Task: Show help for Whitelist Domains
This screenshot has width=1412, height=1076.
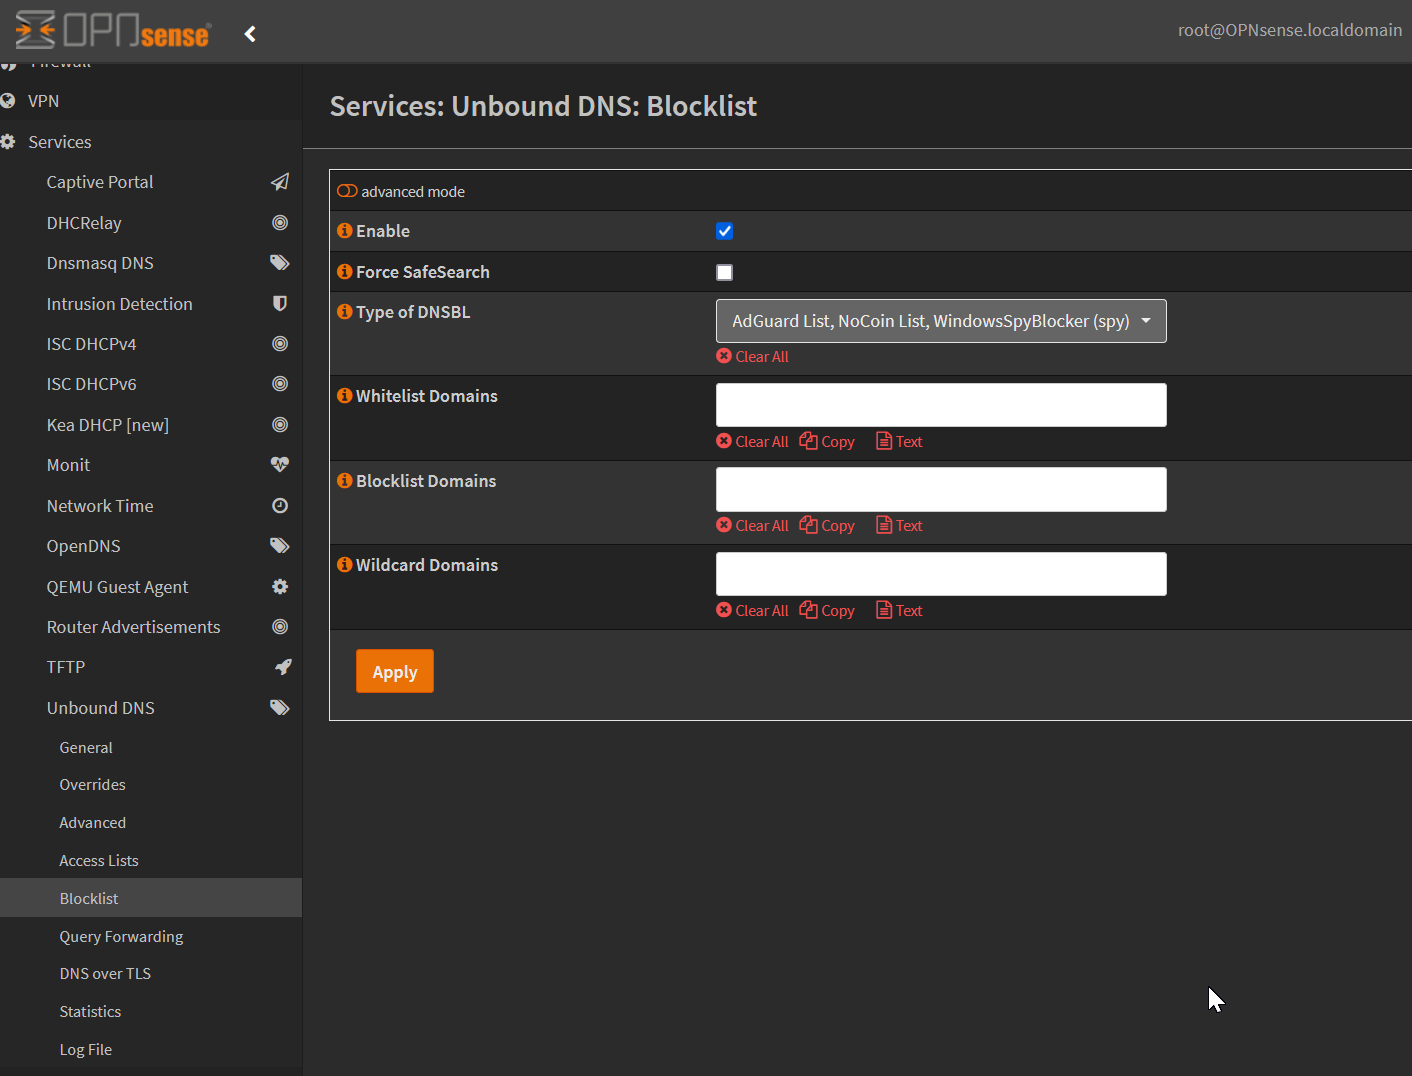Action: 345,396
